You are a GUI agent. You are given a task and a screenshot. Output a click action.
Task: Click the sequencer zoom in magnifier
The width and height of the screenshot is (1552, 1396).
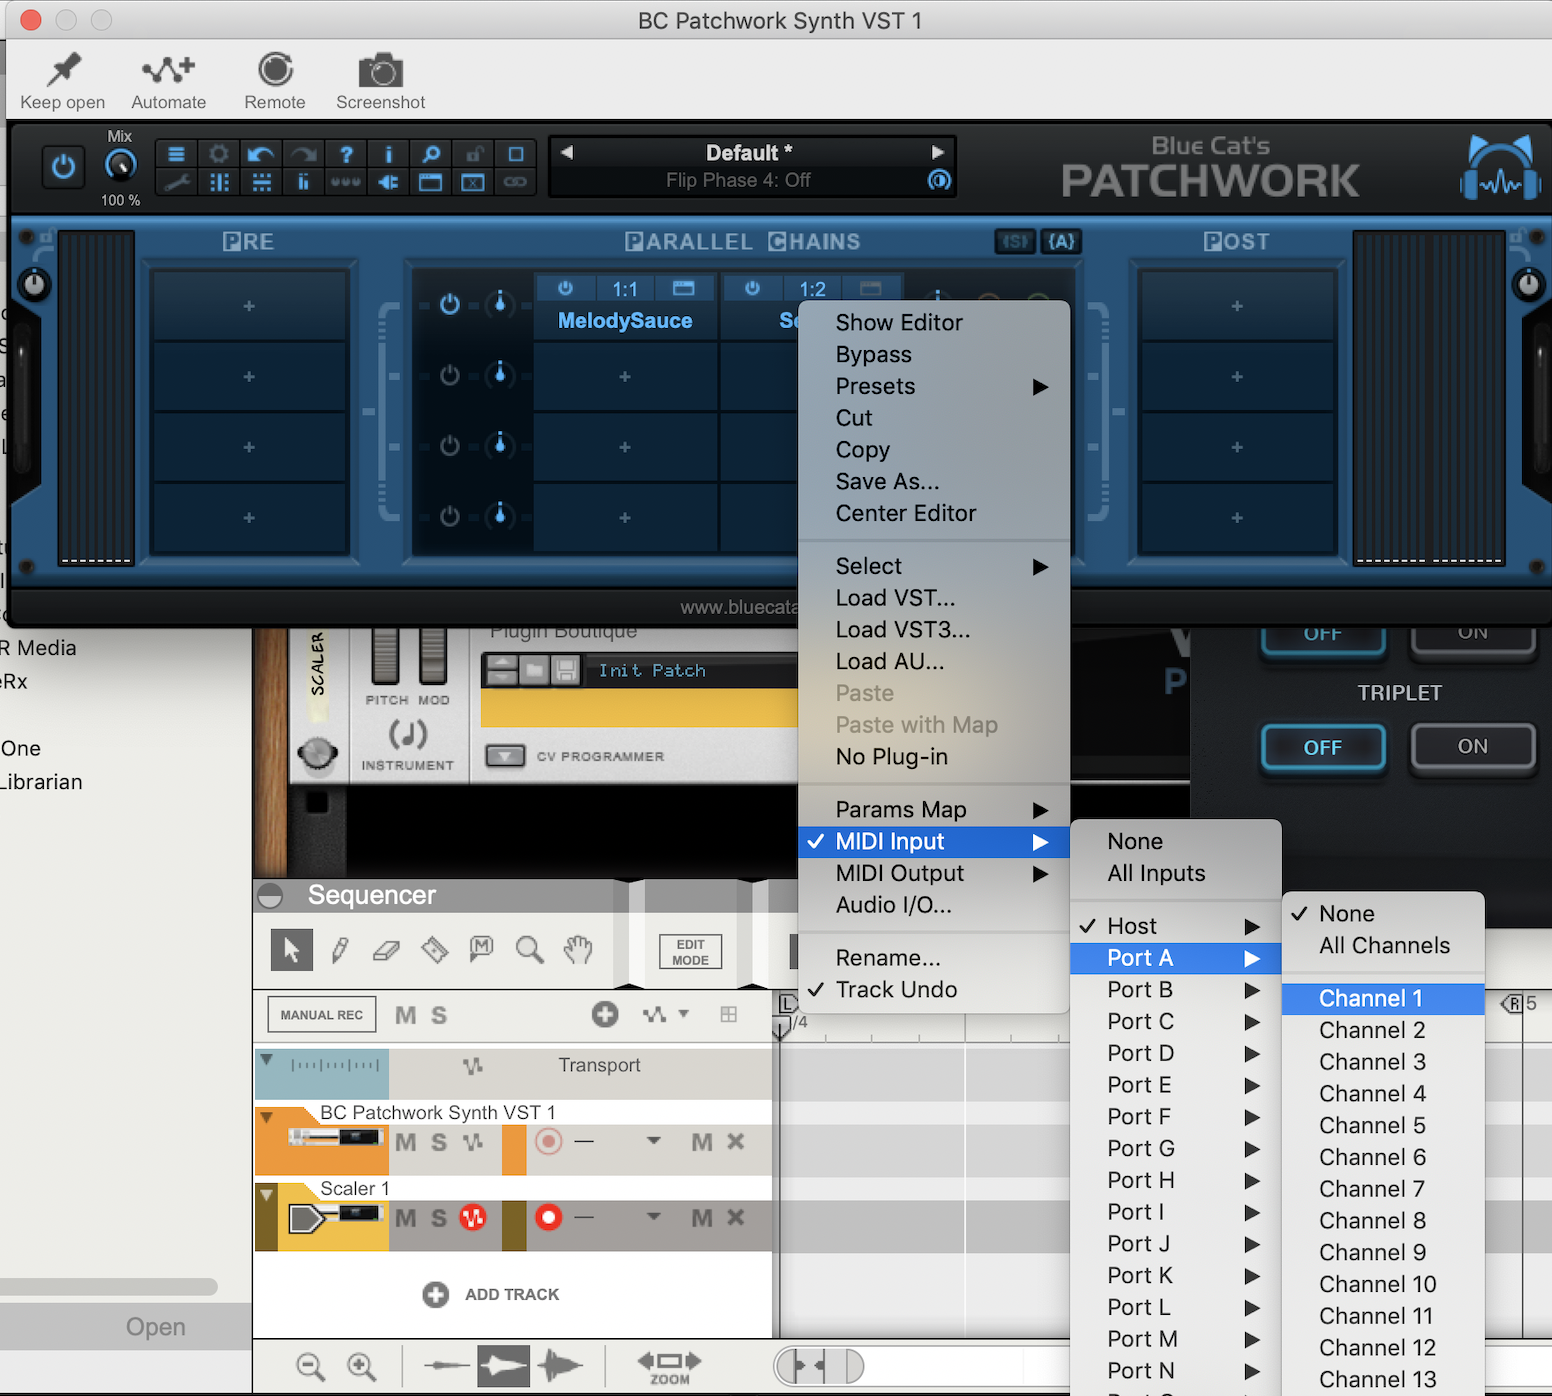click(x=361, y=1366)
